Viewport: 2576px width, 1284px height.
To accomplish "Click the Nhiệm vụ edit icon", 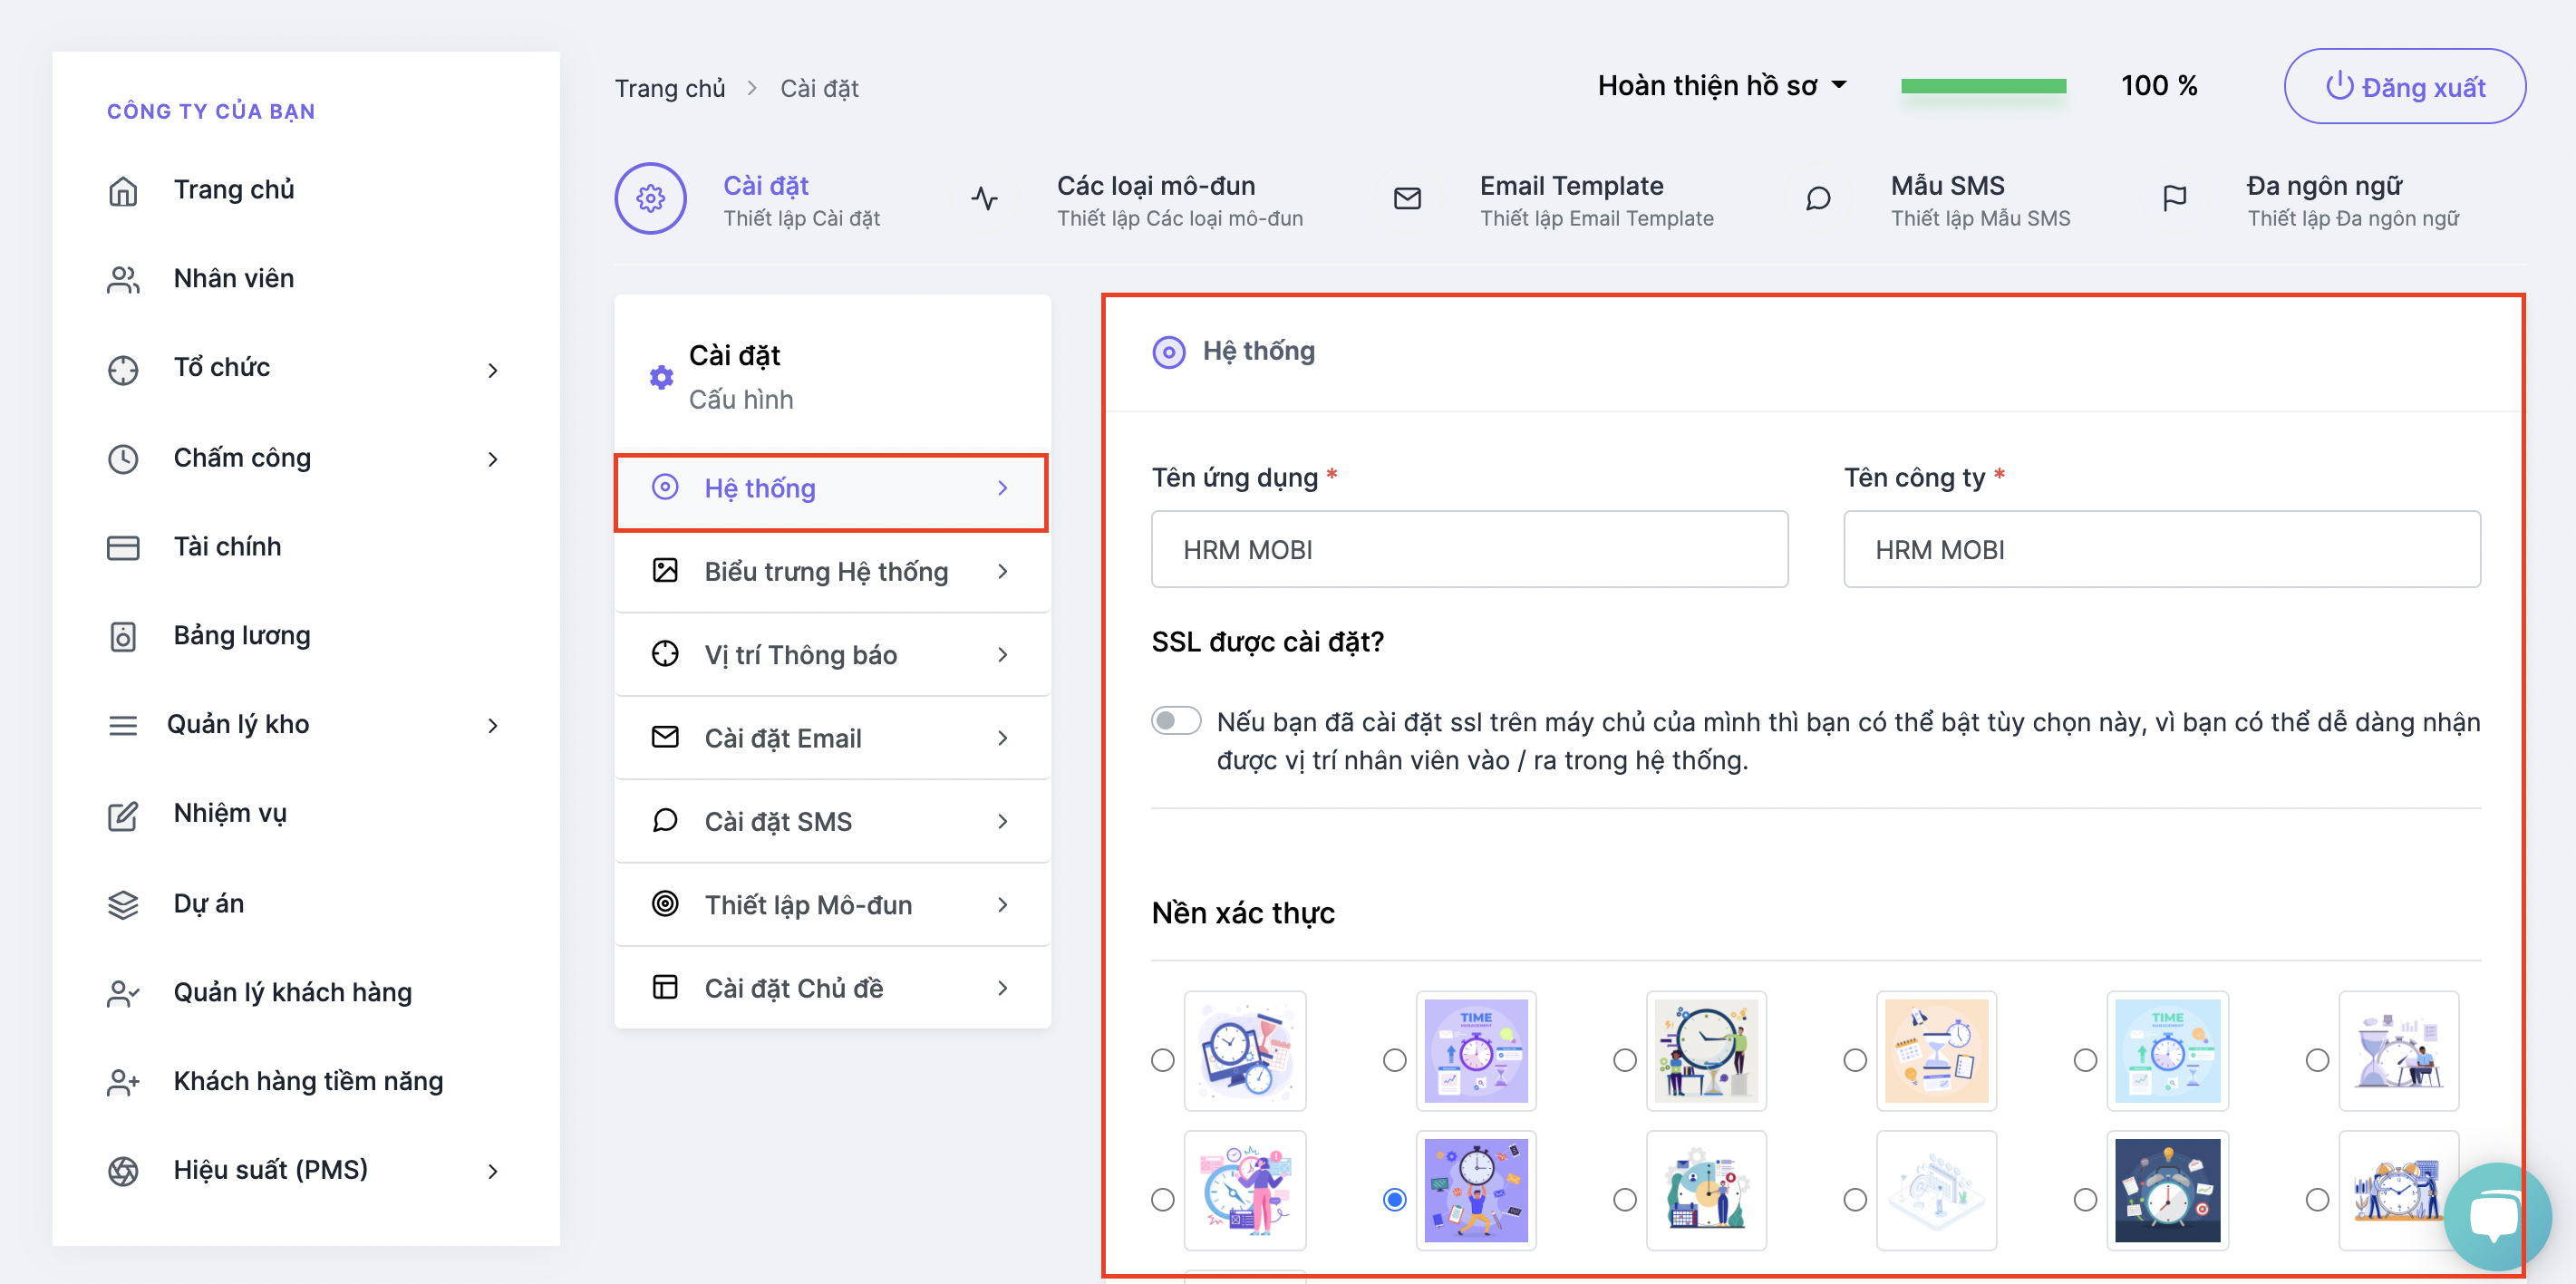I will tap(123, 815).
